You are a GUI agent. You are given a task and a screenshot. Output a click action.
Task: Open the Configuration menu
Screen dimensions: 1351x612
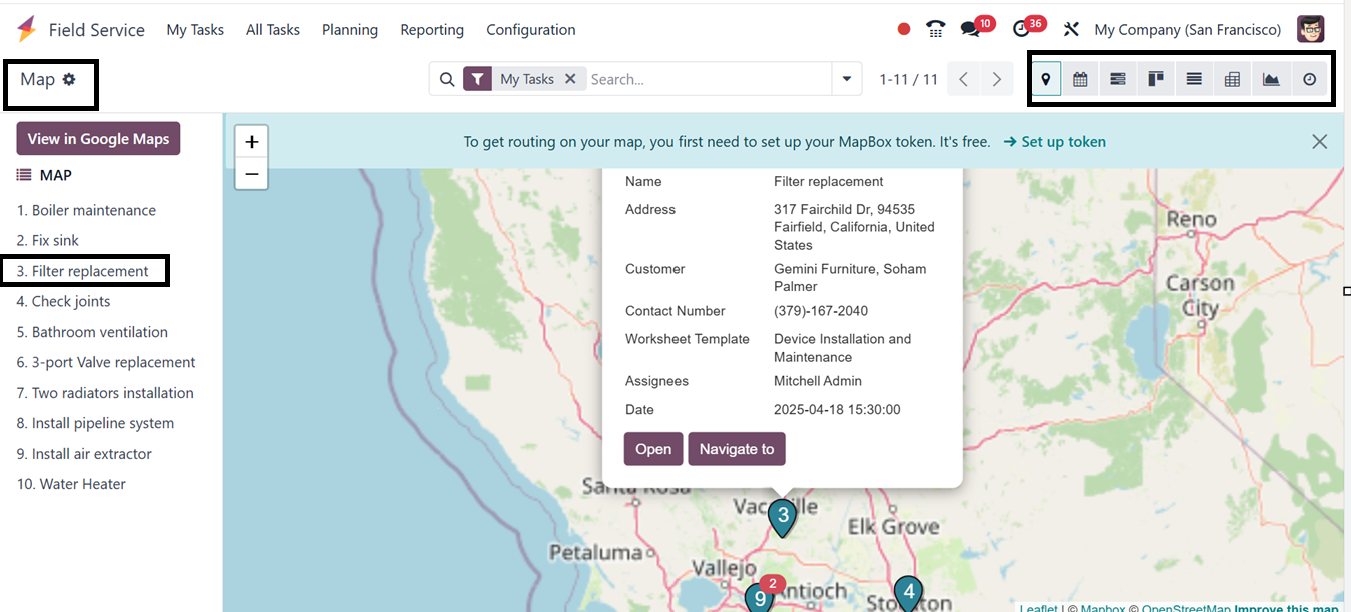(x=530, y=30)
